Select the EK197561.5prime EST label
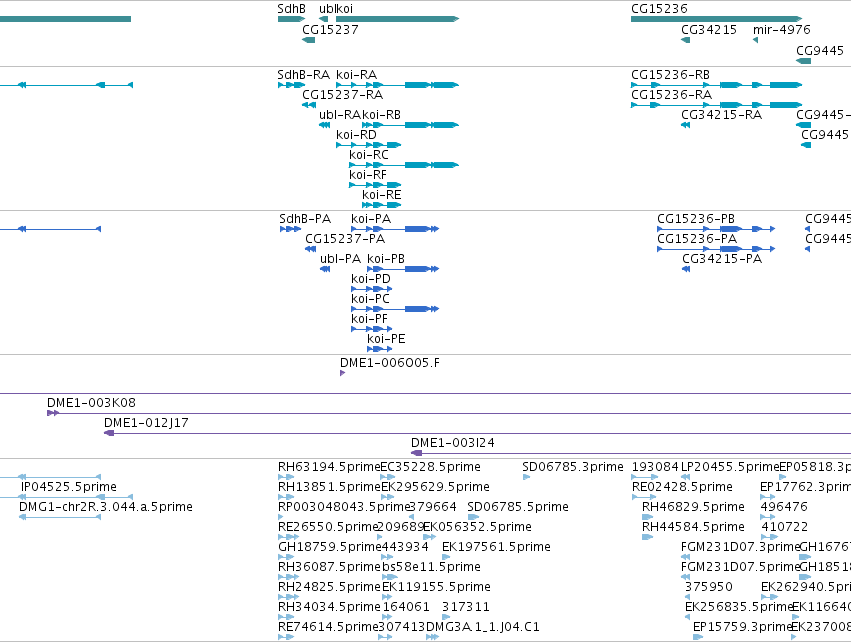The width and height of the screenshot is (851, 642). pyautogui.click(x=496, y=548)
